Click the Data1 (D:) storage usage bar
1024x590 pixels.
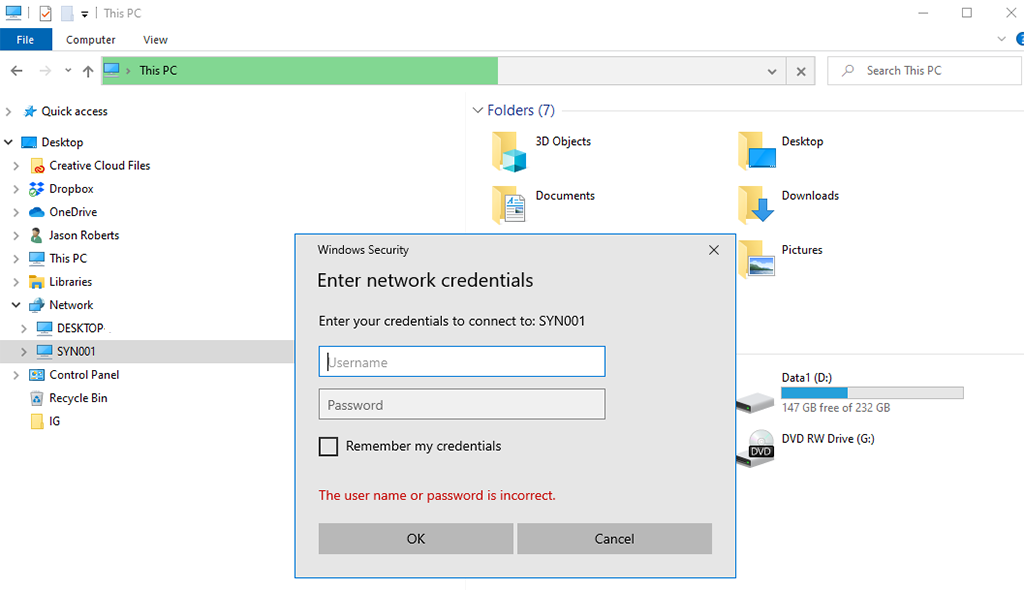[872, 392]
